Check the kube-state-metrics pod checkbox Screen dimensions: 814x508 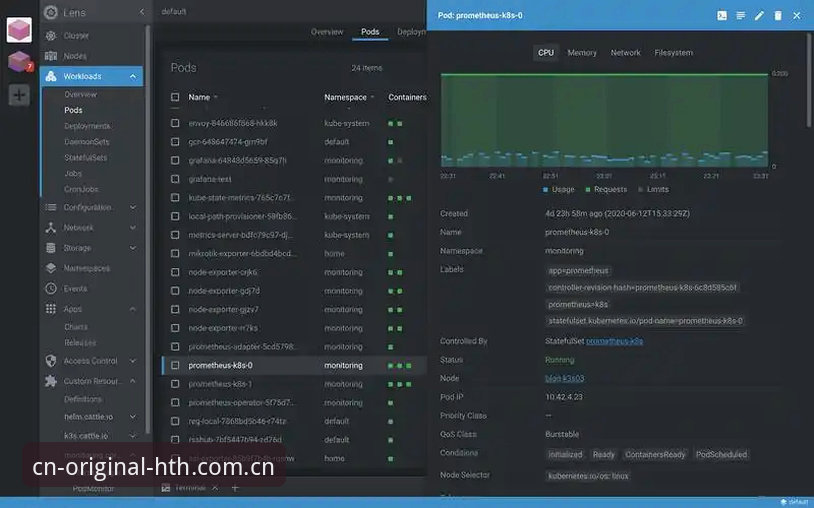175,198
